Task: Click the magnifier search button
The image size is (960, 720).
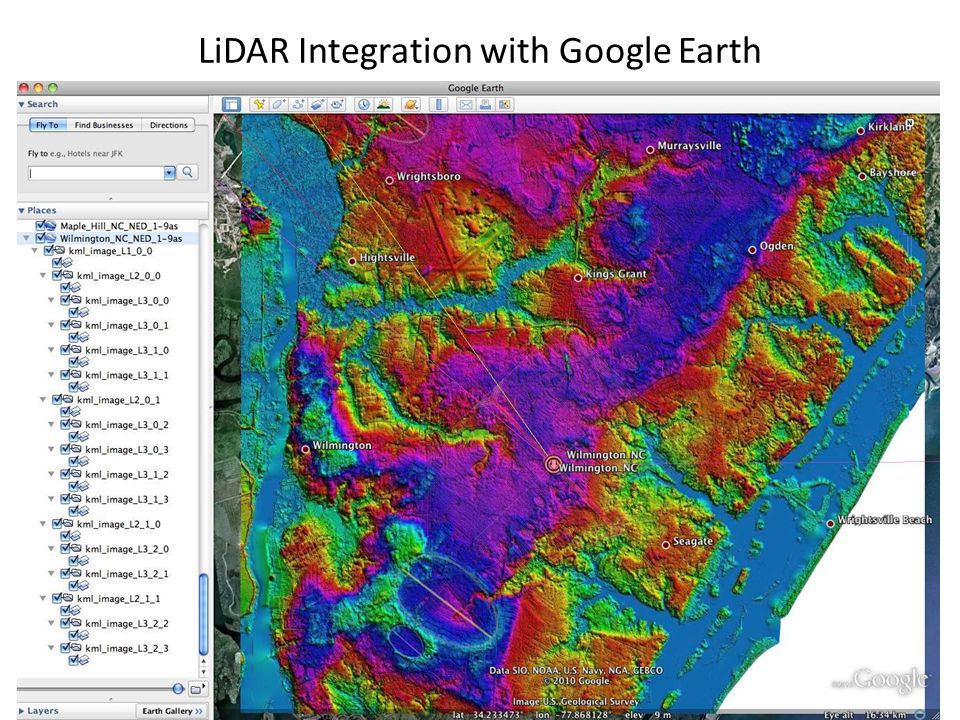Action: coord(188,173)
